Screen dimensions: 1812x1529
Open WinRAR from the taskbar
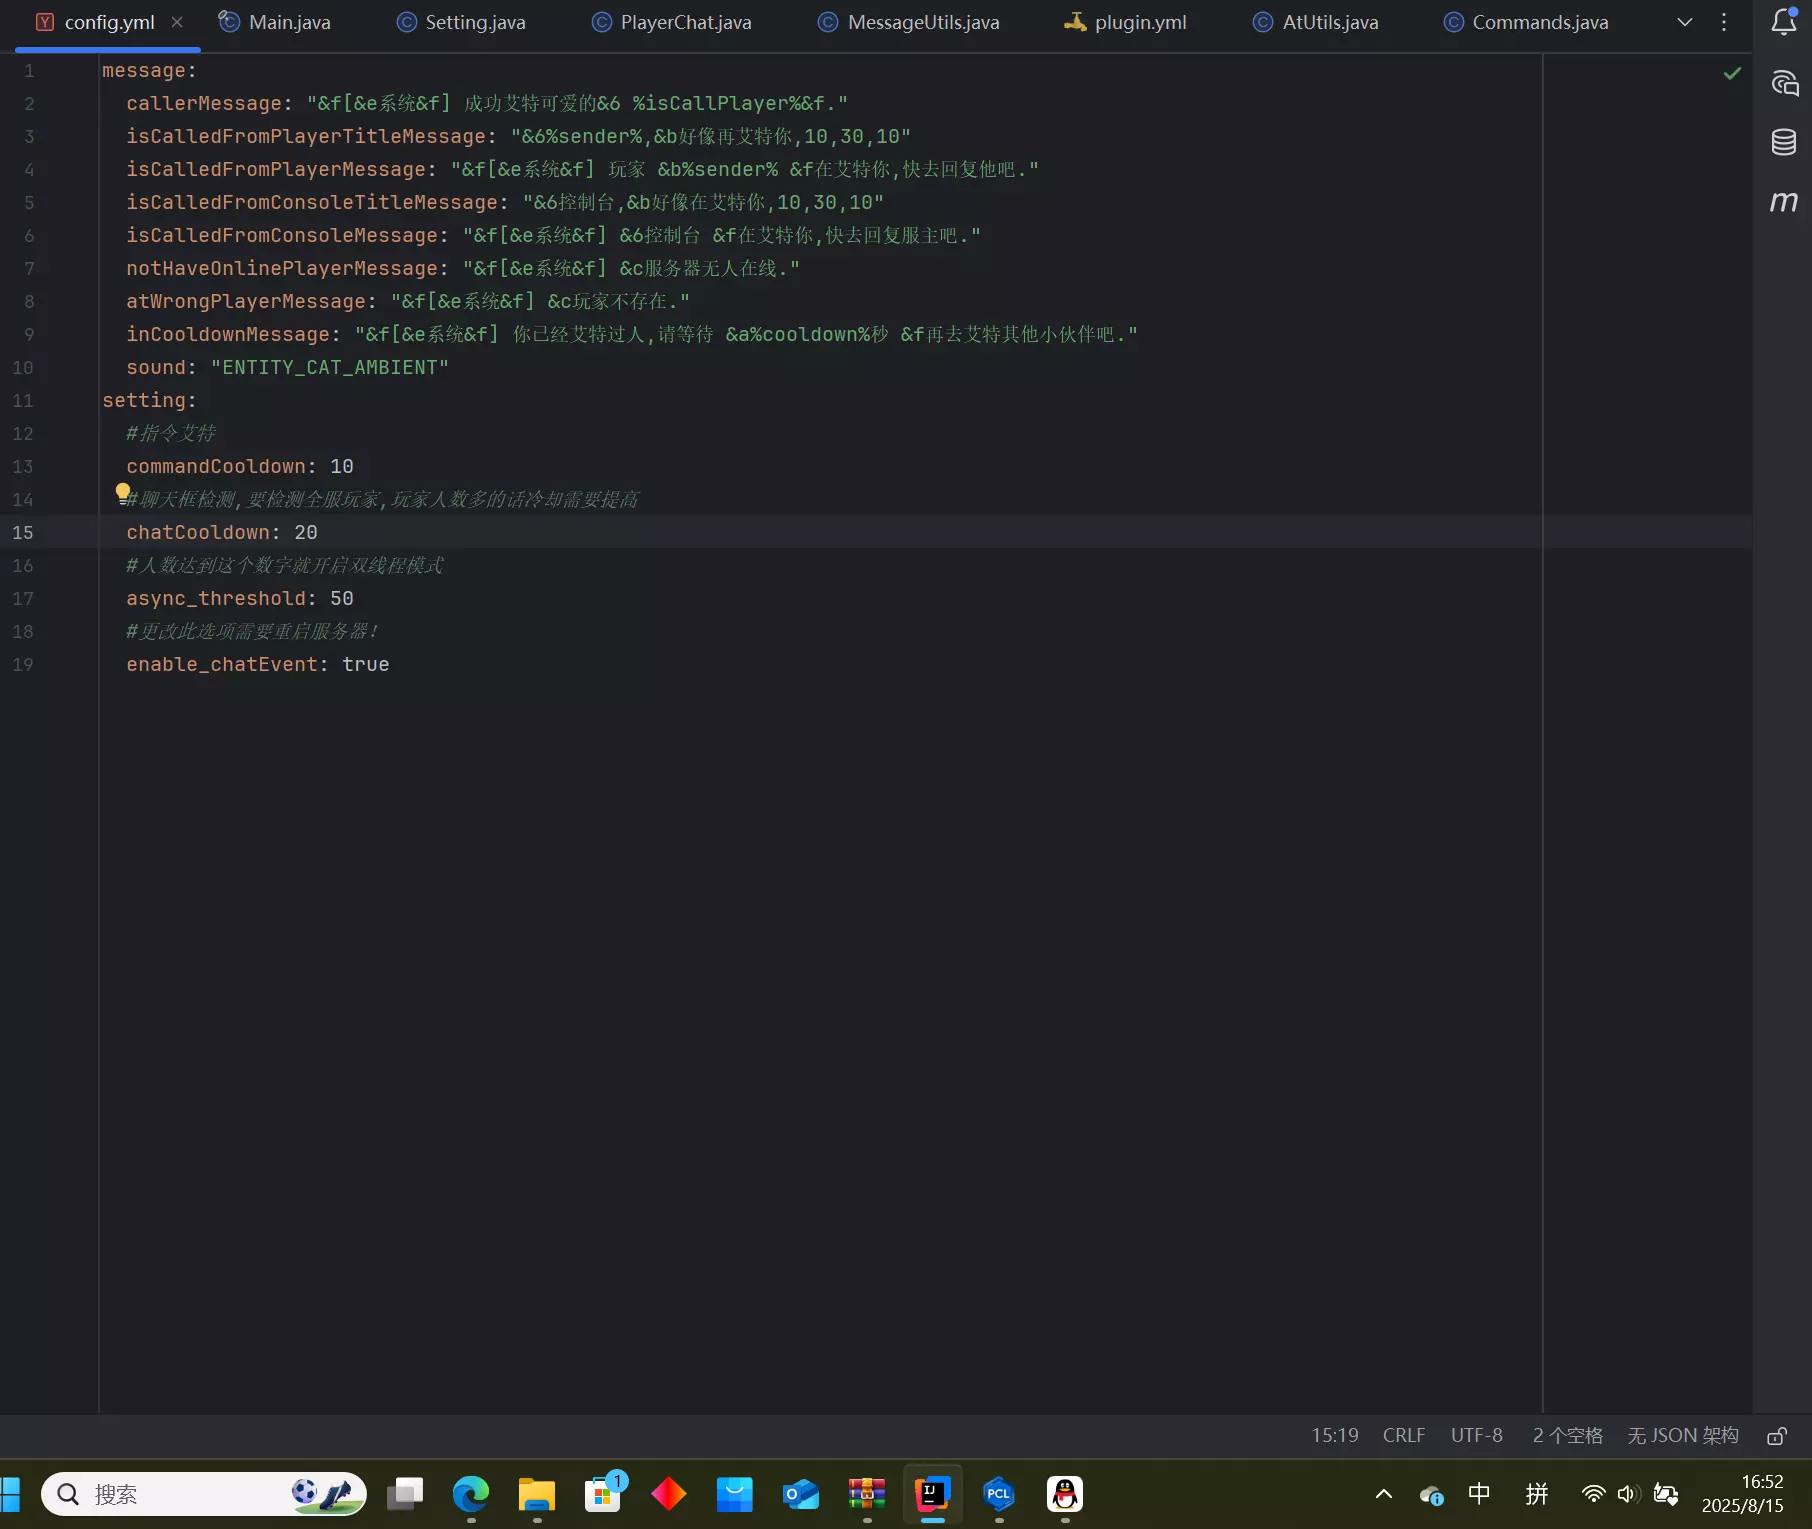pos(867,1494)
